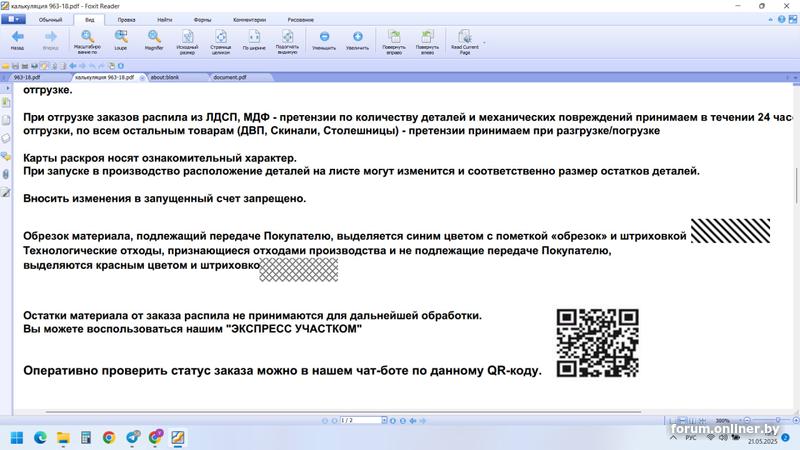Collapse the ribbon with the top-right arrow
800x450 pixels.
coord(770,20)
